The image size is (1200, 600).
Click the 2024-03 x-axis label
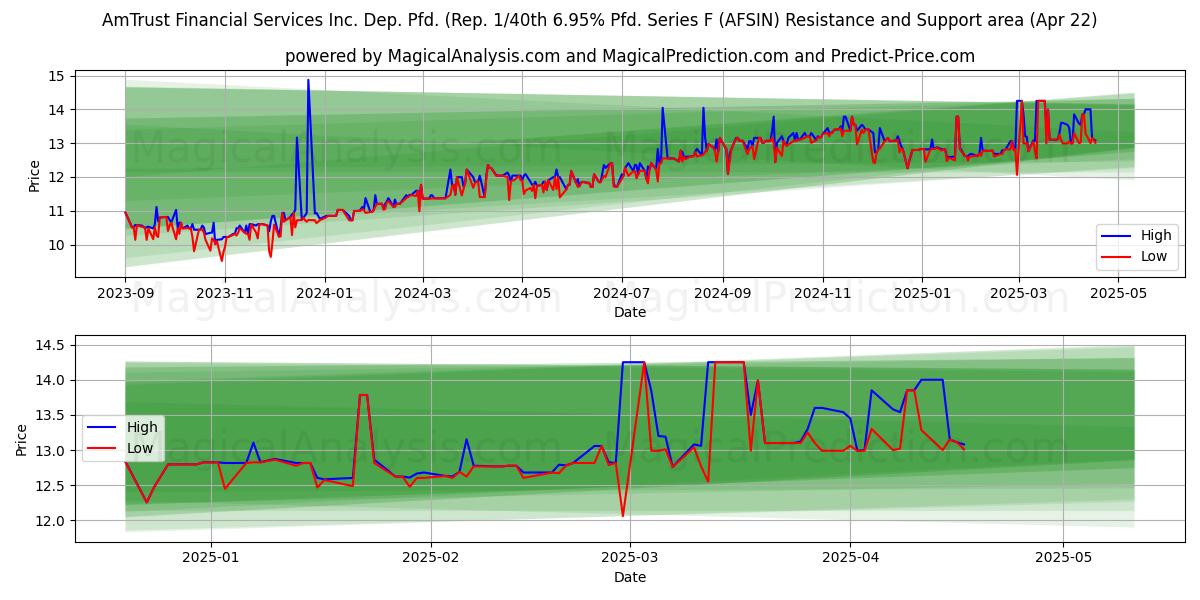pos(422,295)
